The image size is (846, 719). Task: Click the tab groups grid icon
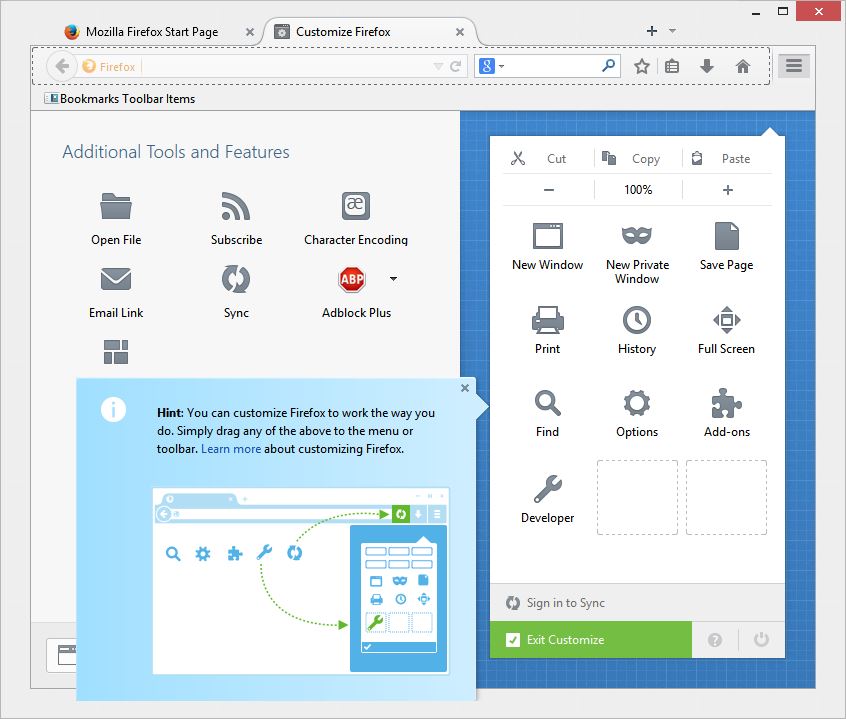[116, 352]
